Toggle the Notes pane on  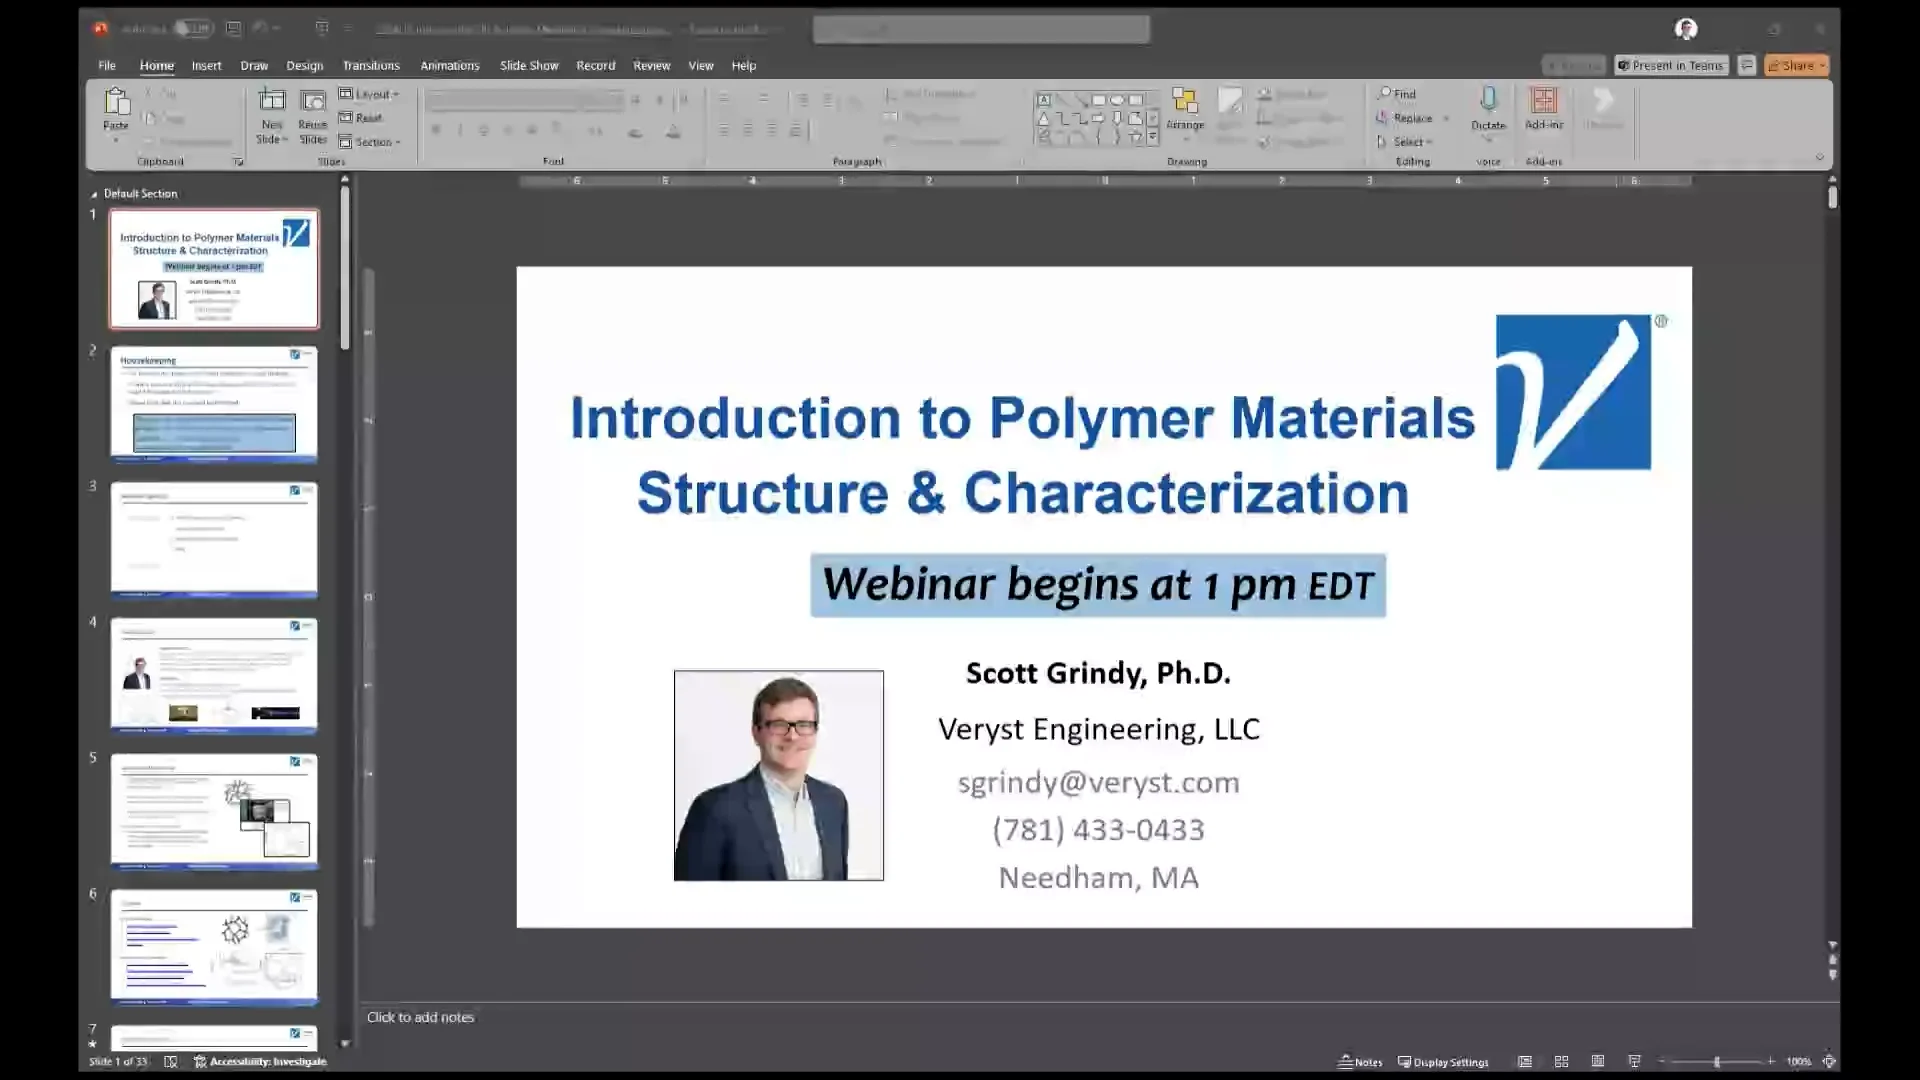1359,1061
